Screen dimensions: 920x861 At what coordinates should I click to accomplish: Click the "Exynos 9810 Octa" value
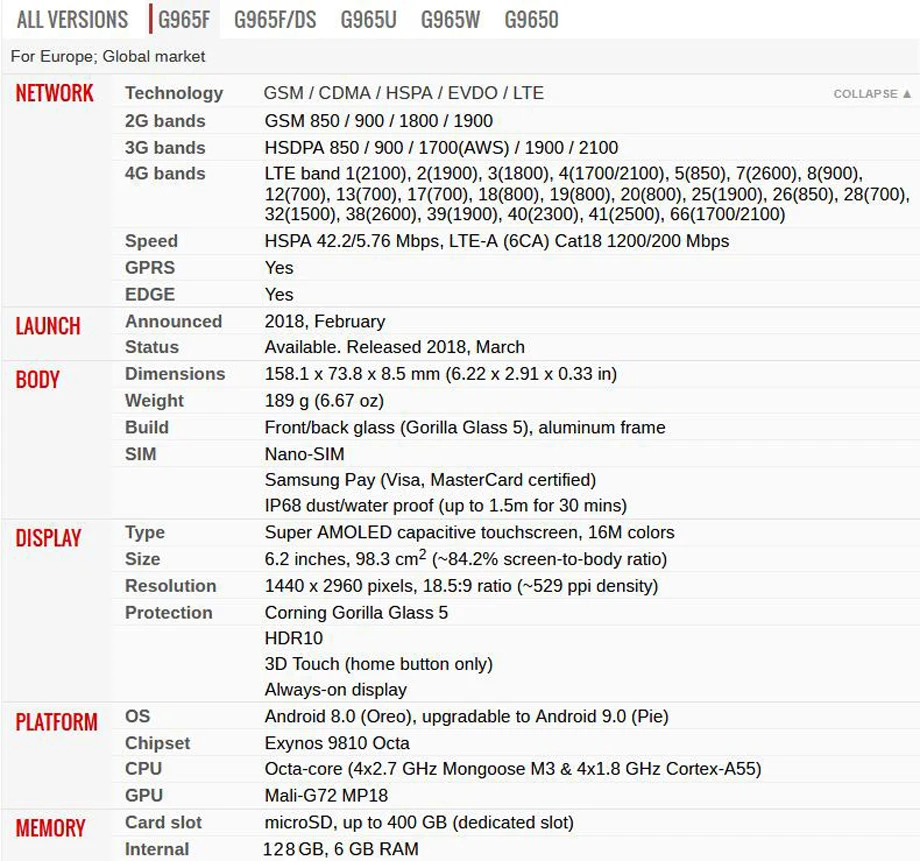point(337,743)
